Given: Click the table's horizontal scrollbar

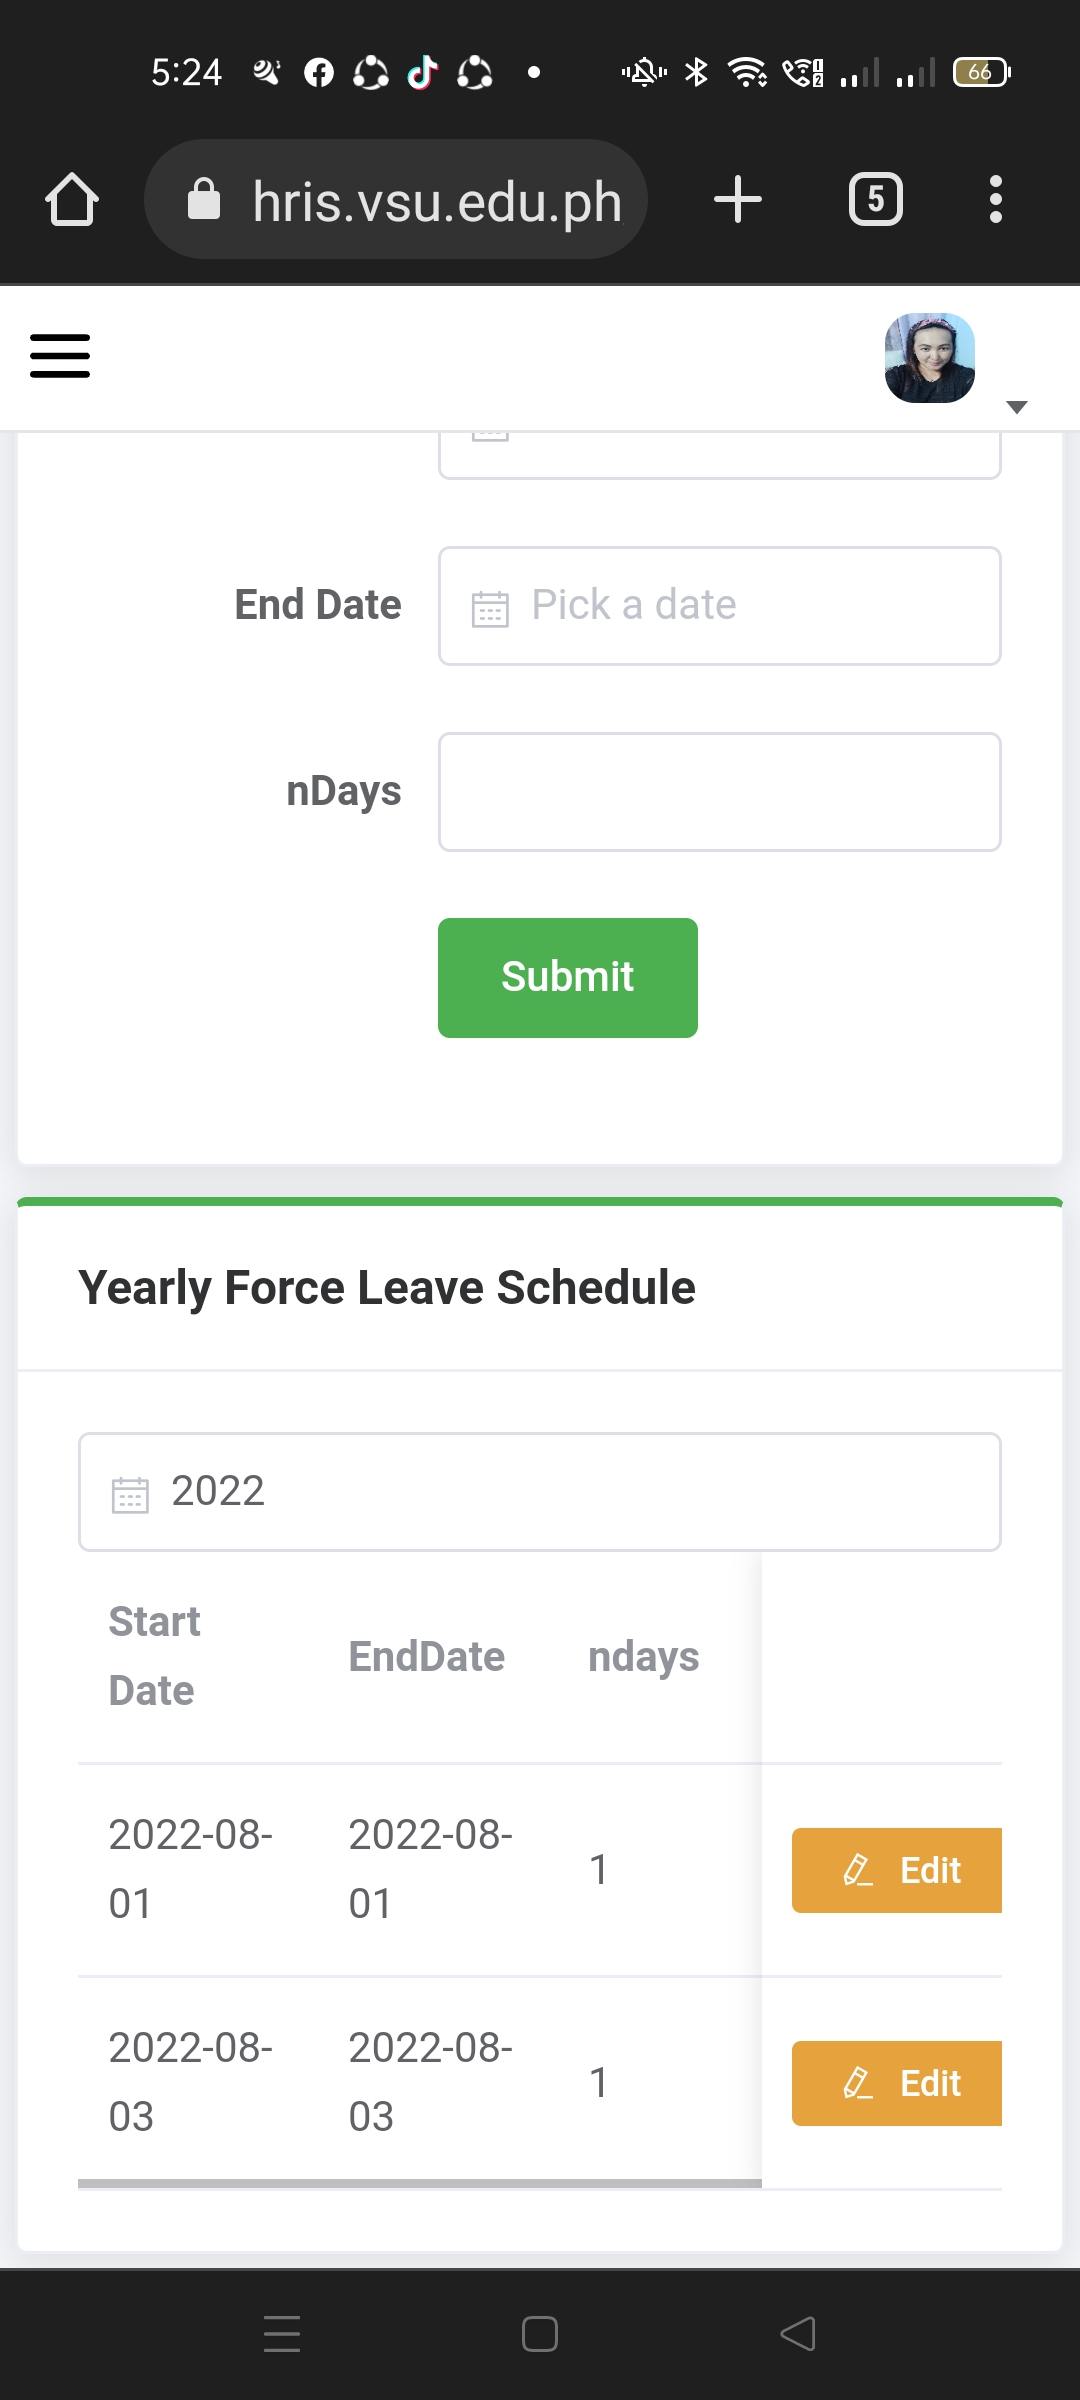Looking at the screenshot, I should (420, 2183).
